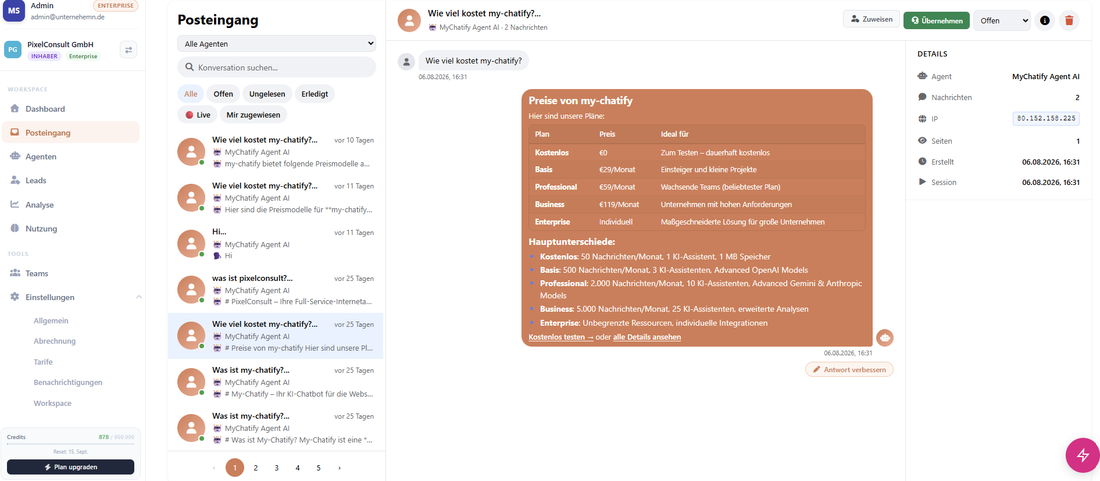Image resolution: width=1100 pixels, height=481 pixels.
Task: Select the Offen filter chip
Action: [x=223, y=93]
